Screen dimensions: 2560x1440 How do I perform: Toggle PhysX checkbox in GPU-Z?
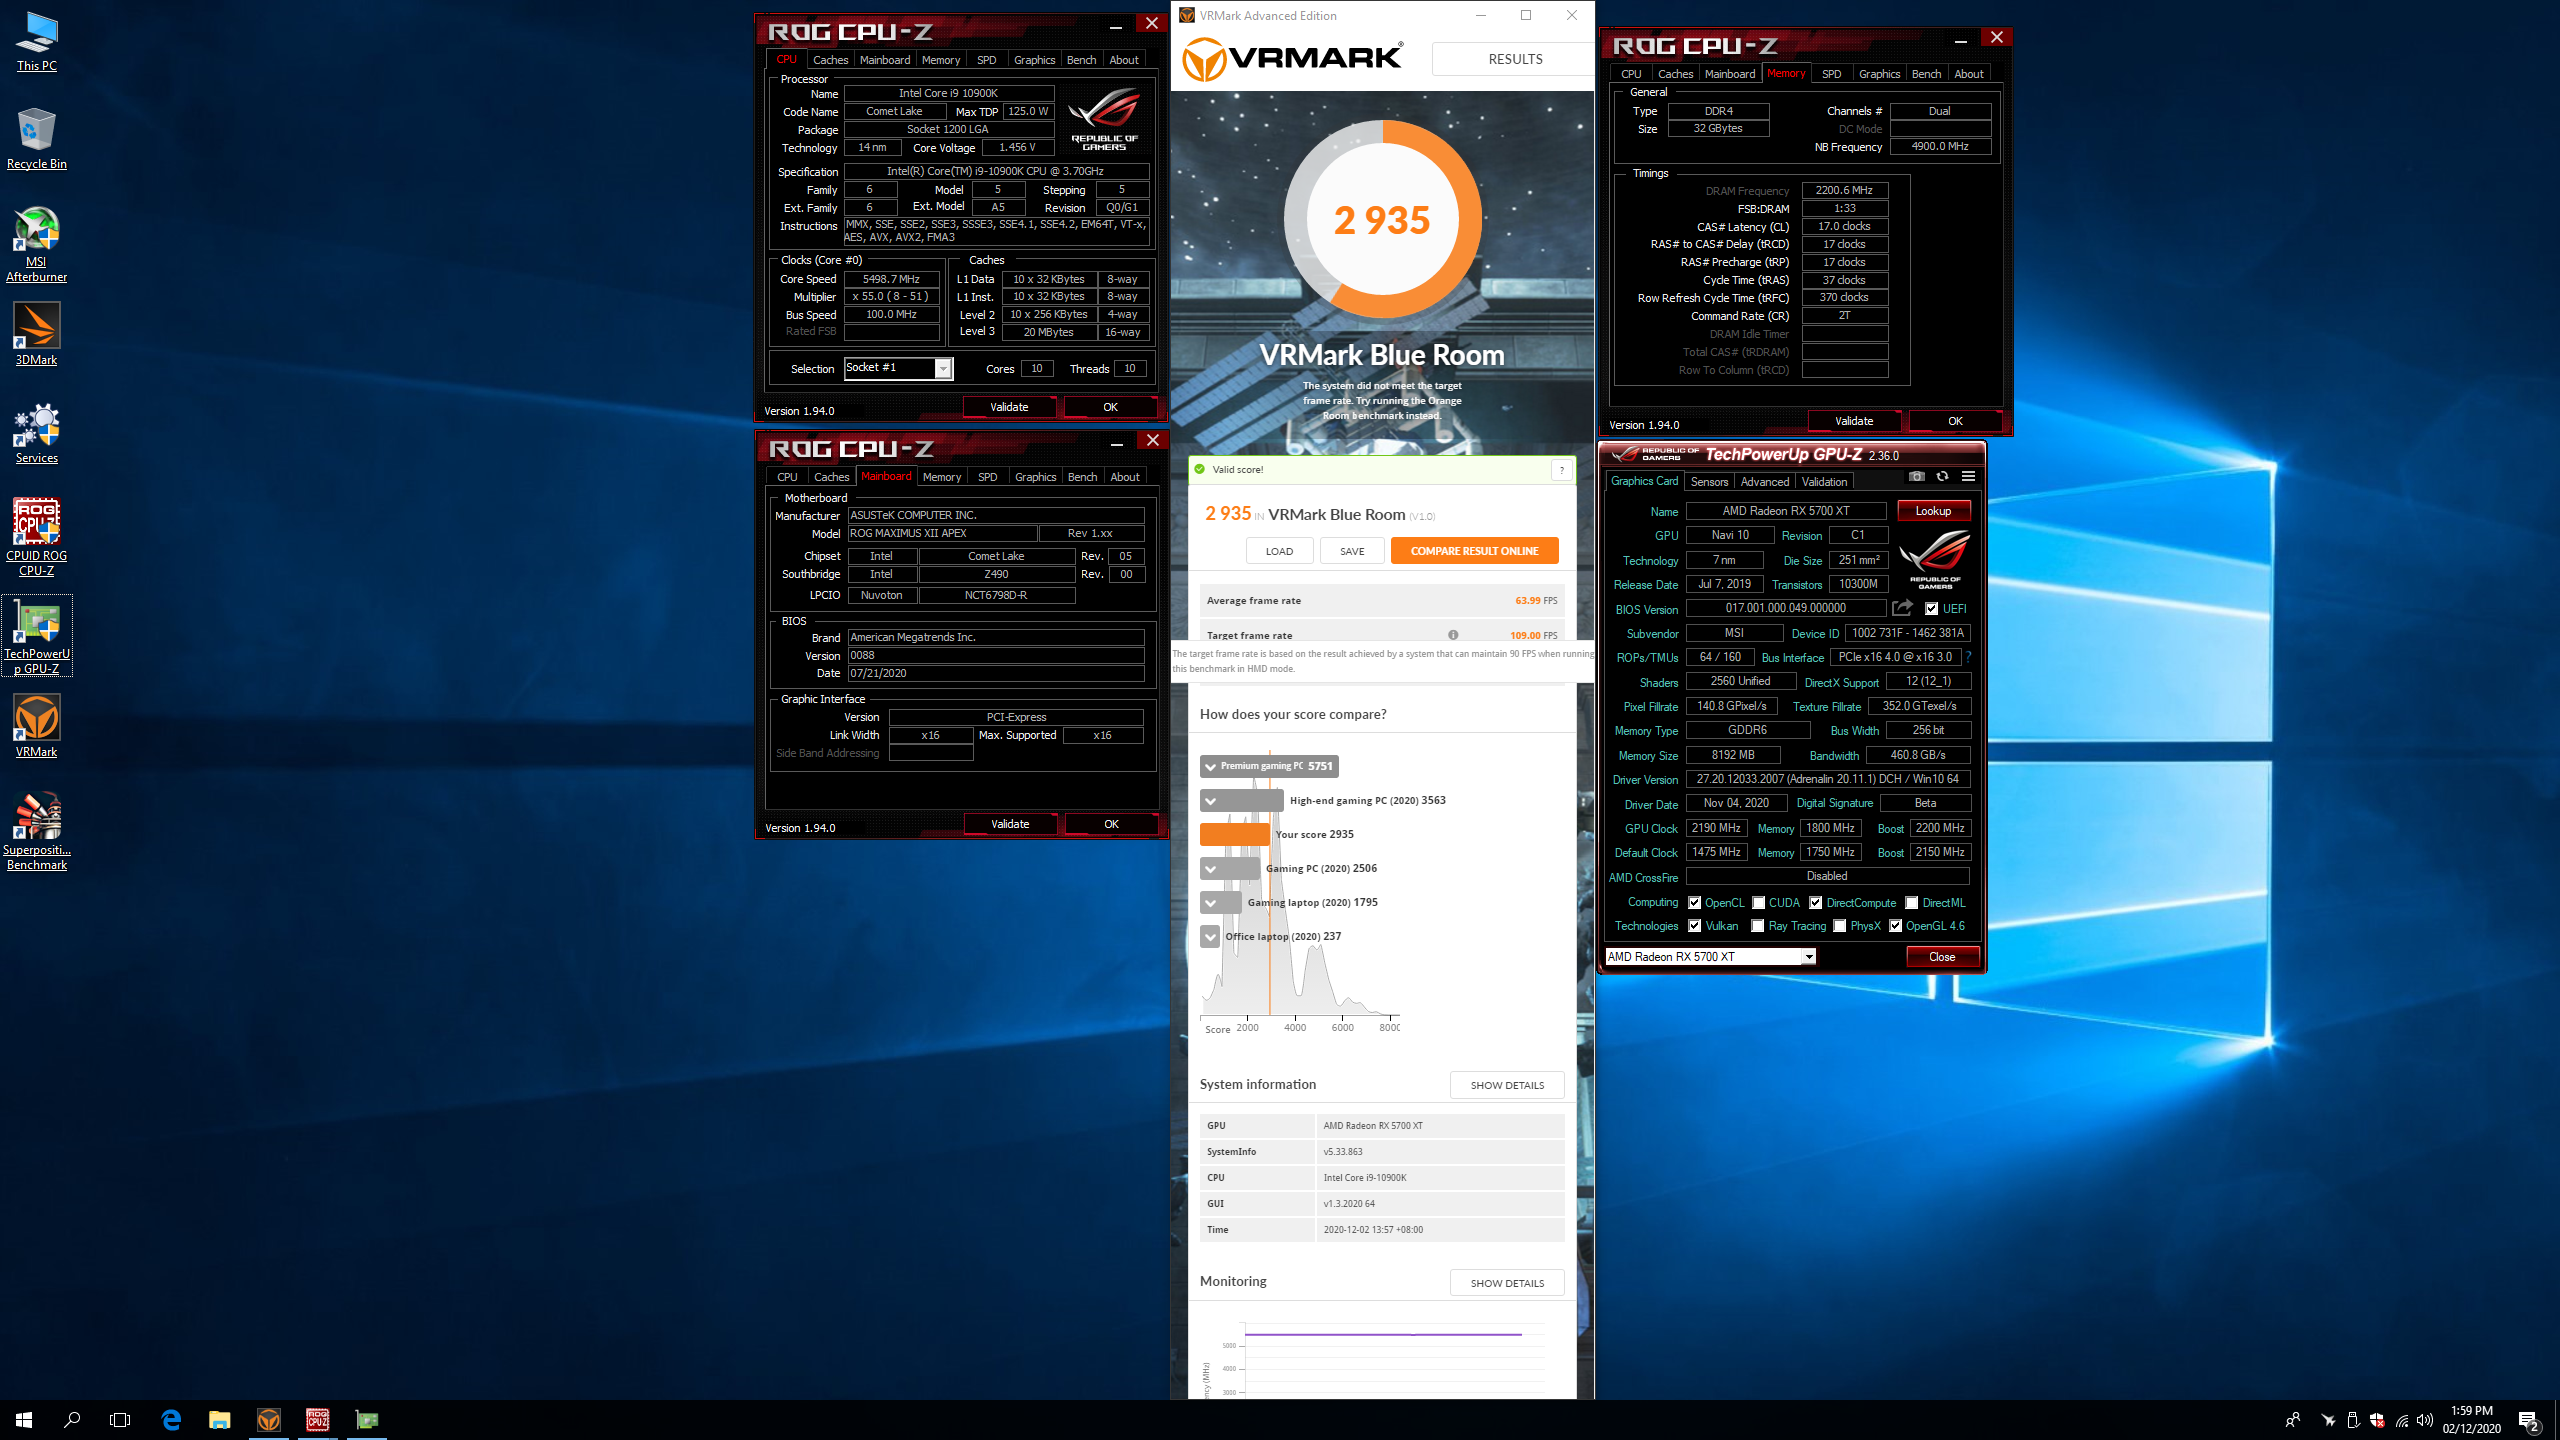point(1839,926)
